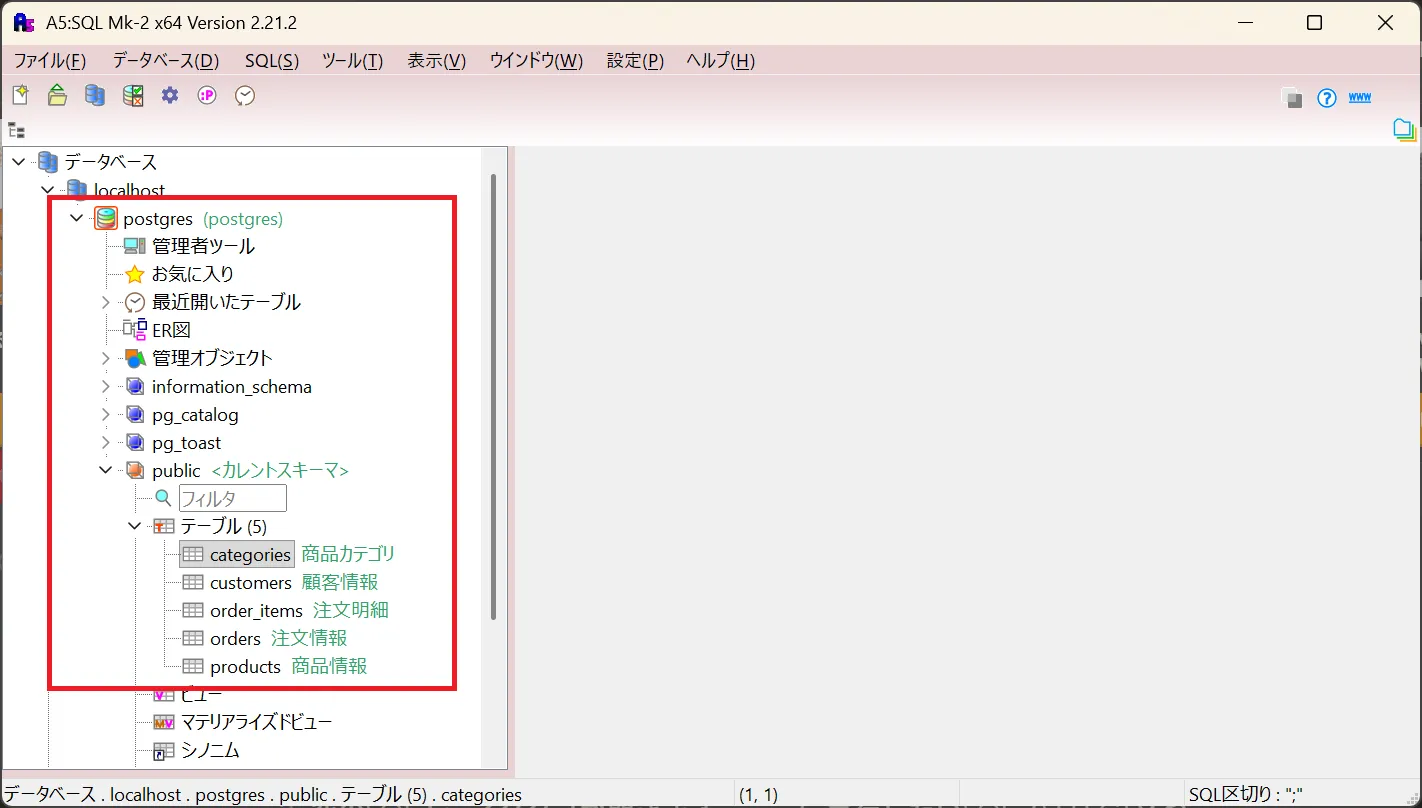Open the ツール(T) menu
This screenshot has height=808, width=1422.
(352, 61)
